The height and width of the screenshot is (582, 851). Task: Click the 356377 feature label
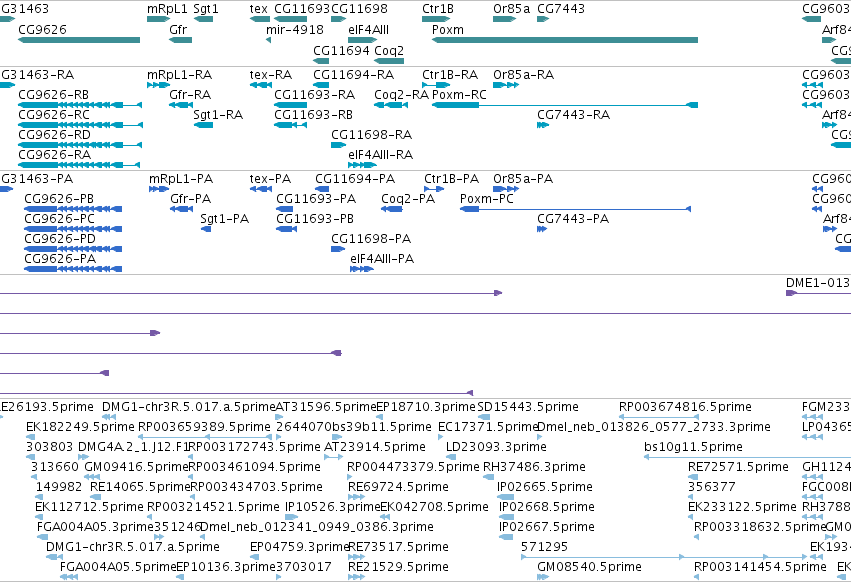pos(712,487)
